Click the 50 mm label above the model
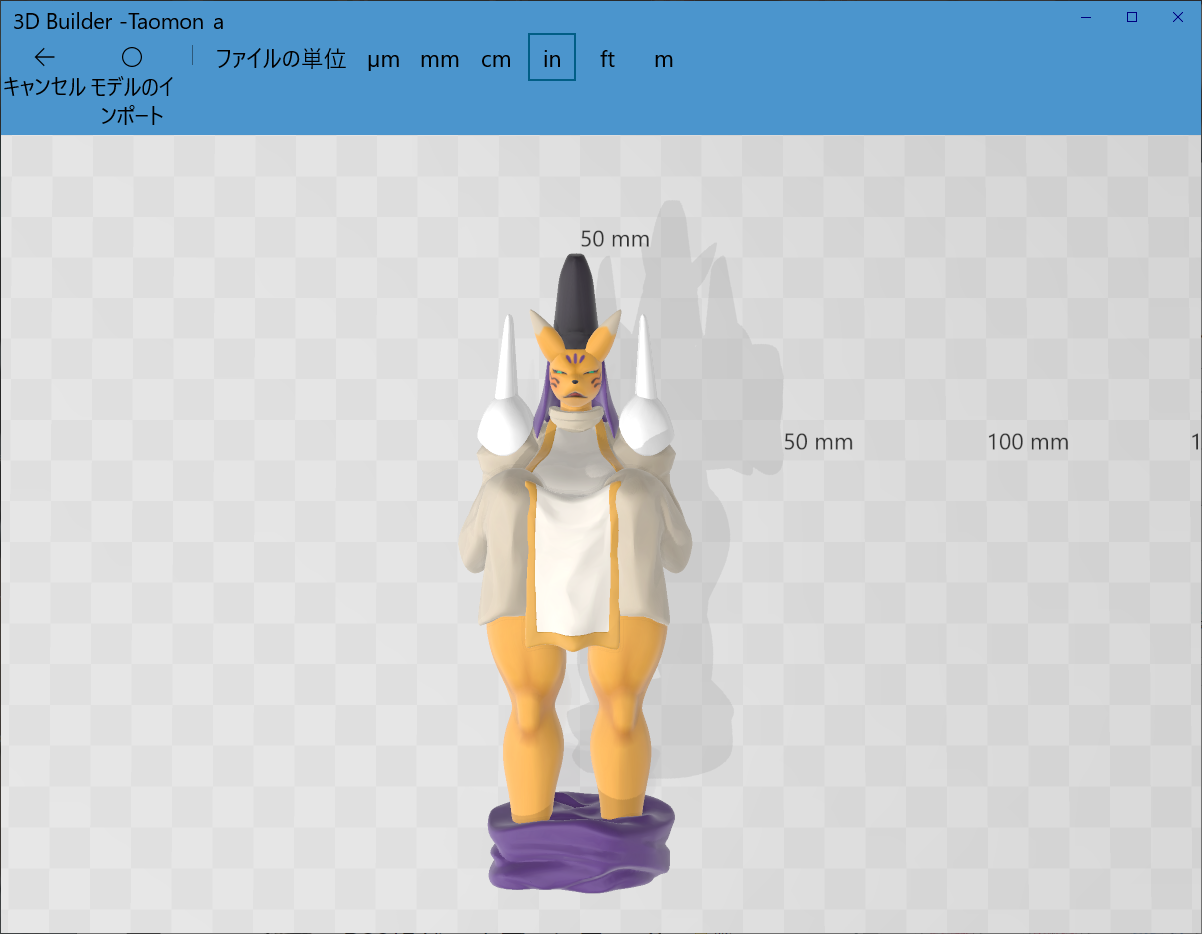The image size is (1202, 934). coord(615,239)
